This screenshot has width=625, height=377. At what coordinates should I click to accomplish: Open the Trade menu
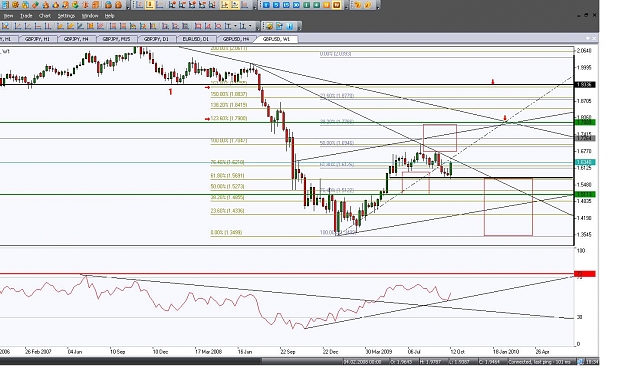pos(26,16)
